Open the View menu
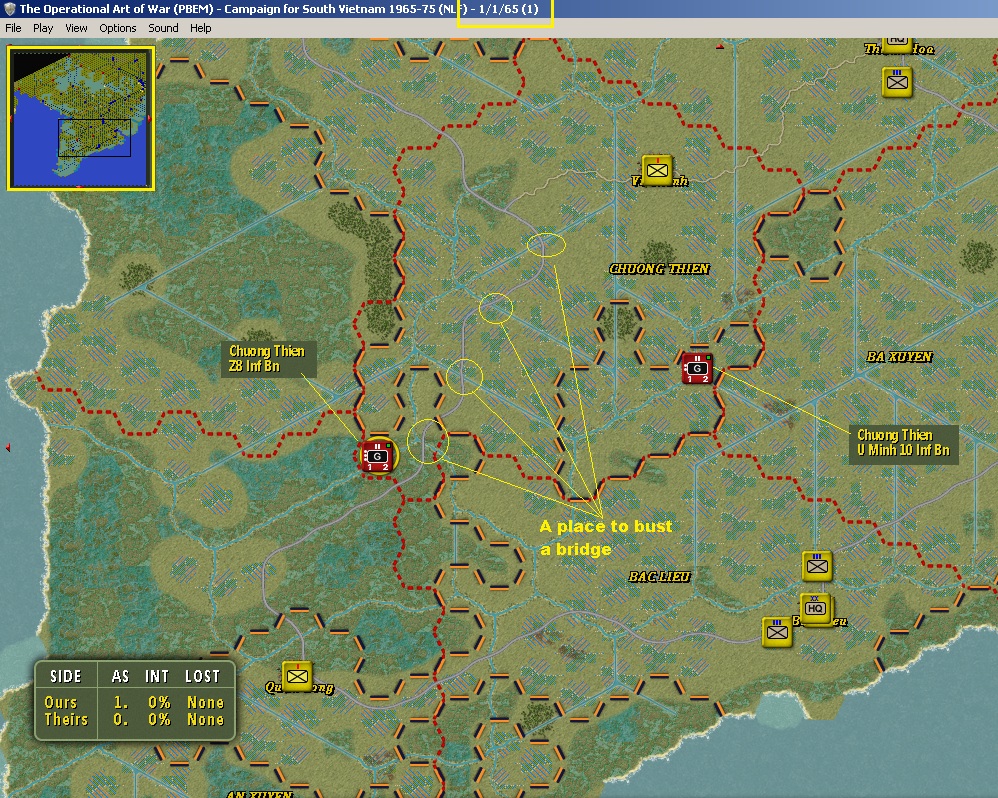Viewport: 998px width, 798px height. [76, 28]
